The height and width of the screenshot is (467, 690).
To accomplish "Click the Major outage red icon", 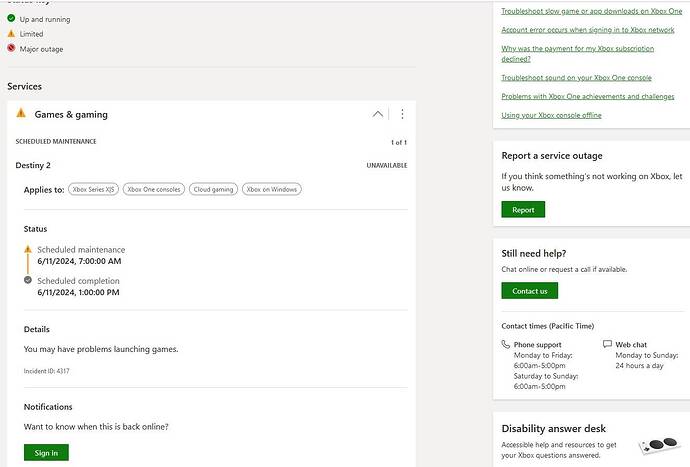I will tap(11, 48).
